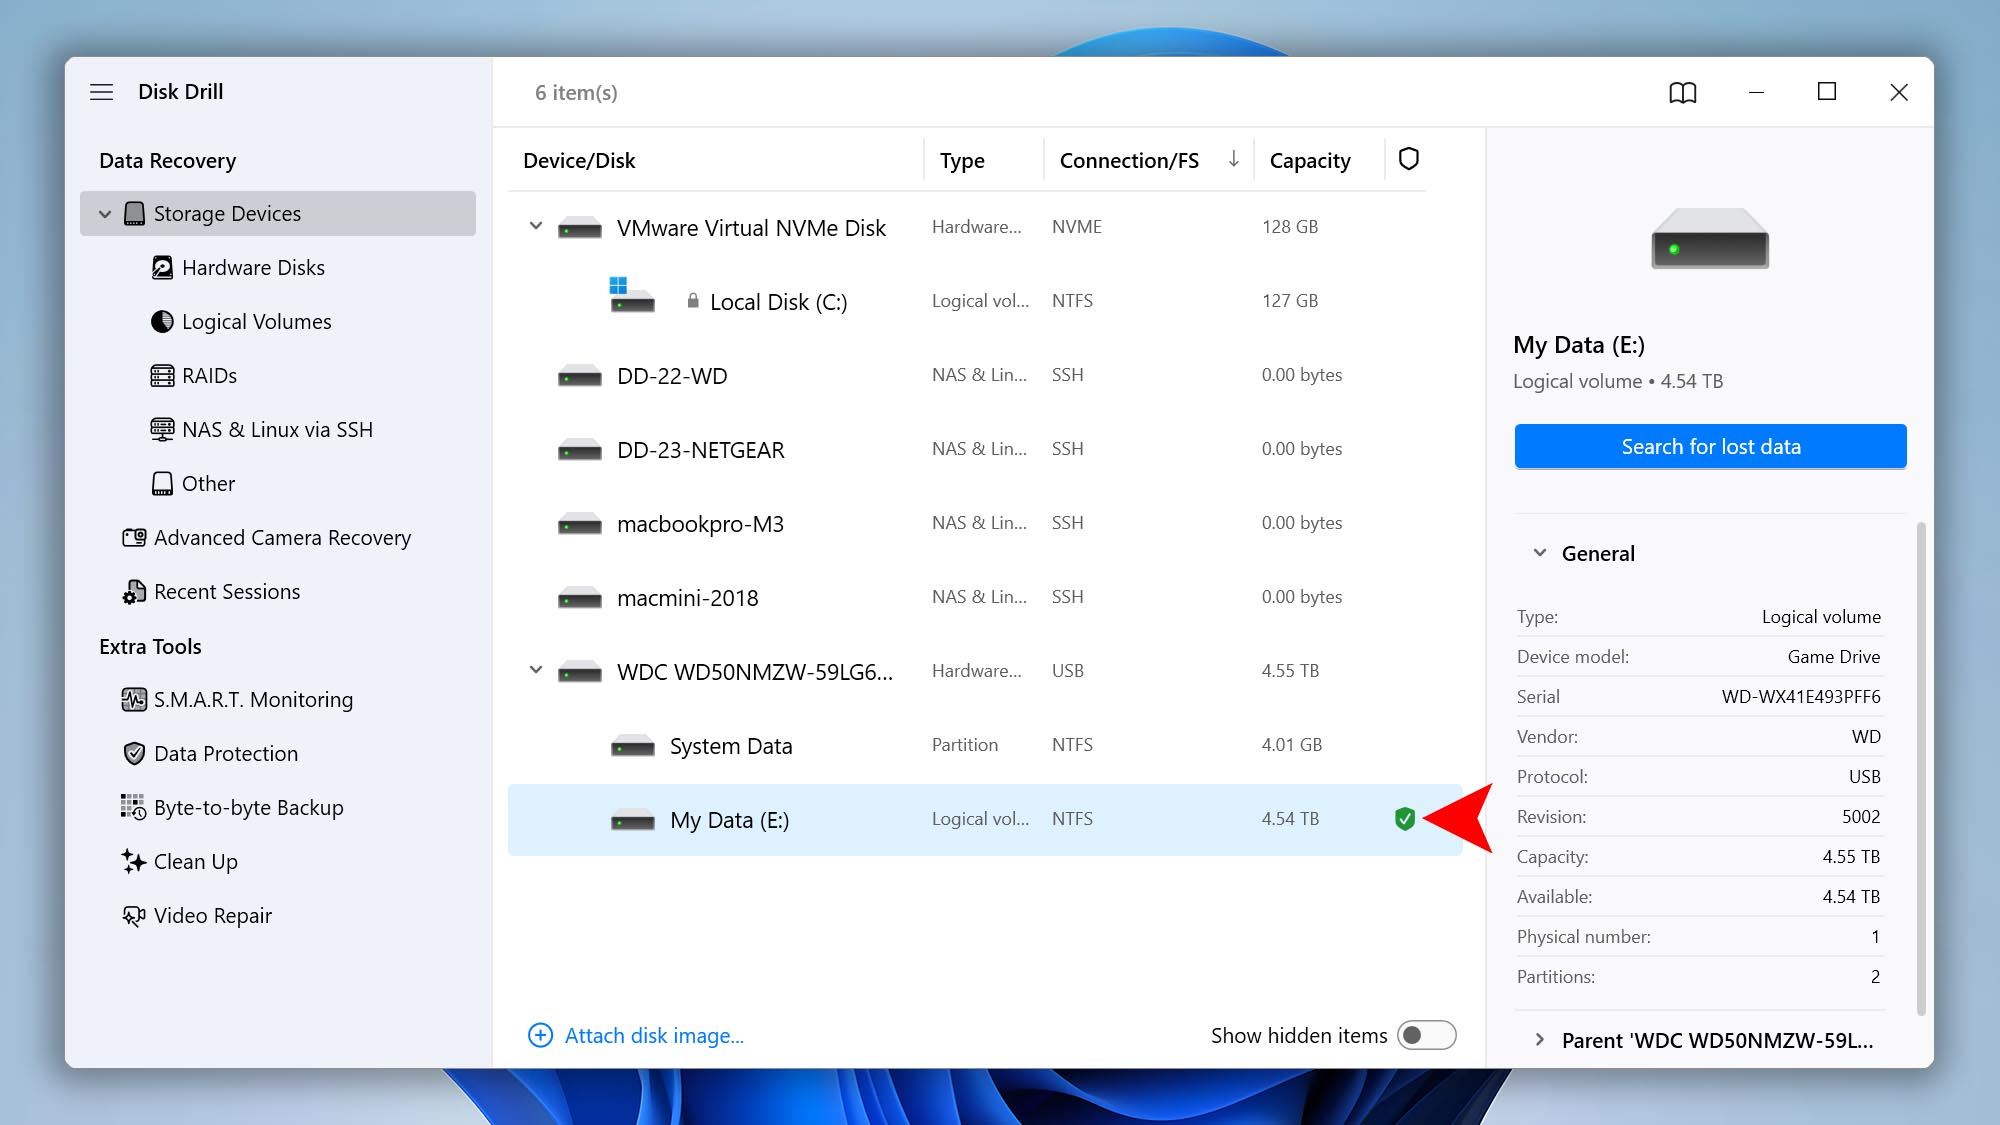Click the NAS & Linux via SSH icon

coord(162,430)
